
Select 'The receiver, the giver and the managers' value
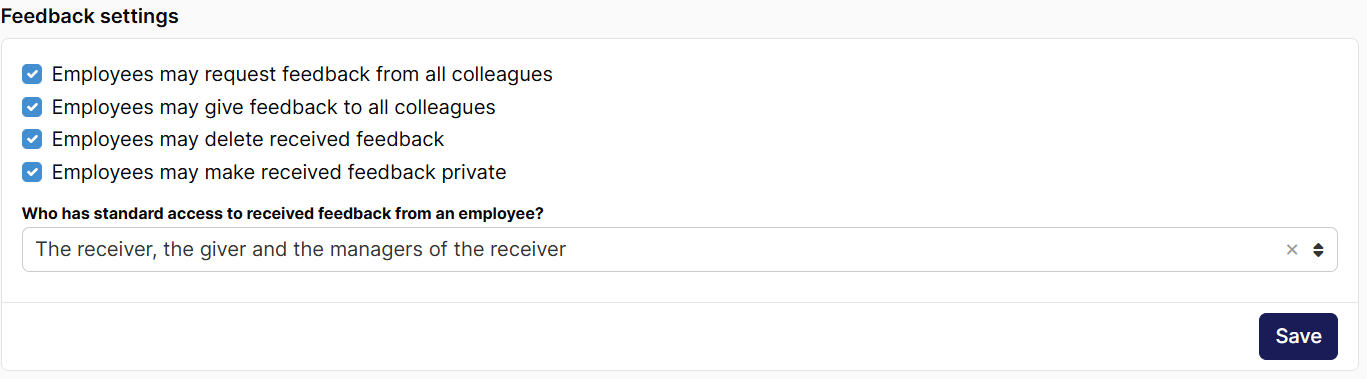point(300,250)
